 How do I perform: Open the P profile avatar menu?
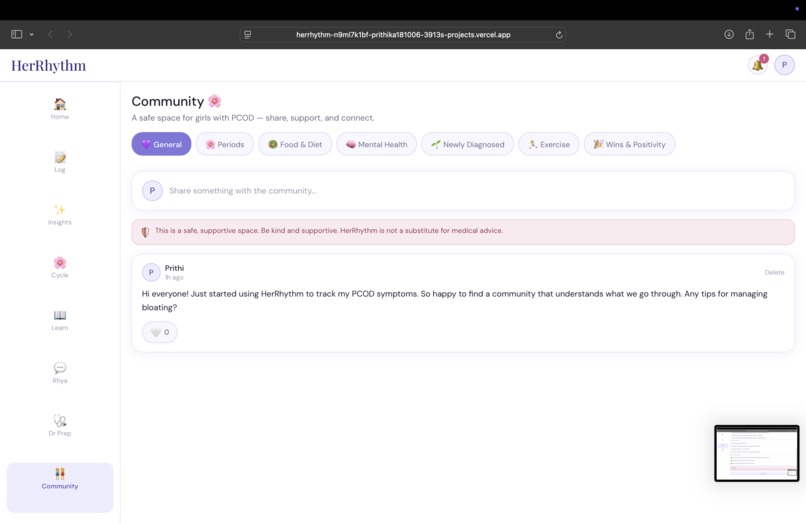pos(784,65)
